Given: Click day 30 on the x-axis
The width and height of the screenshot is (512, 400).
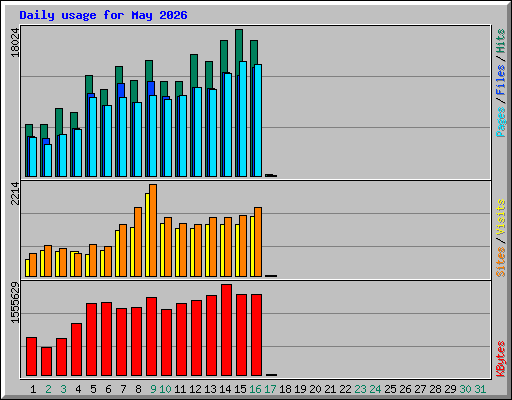Looking at the screenshot, I should click(465, 389).
